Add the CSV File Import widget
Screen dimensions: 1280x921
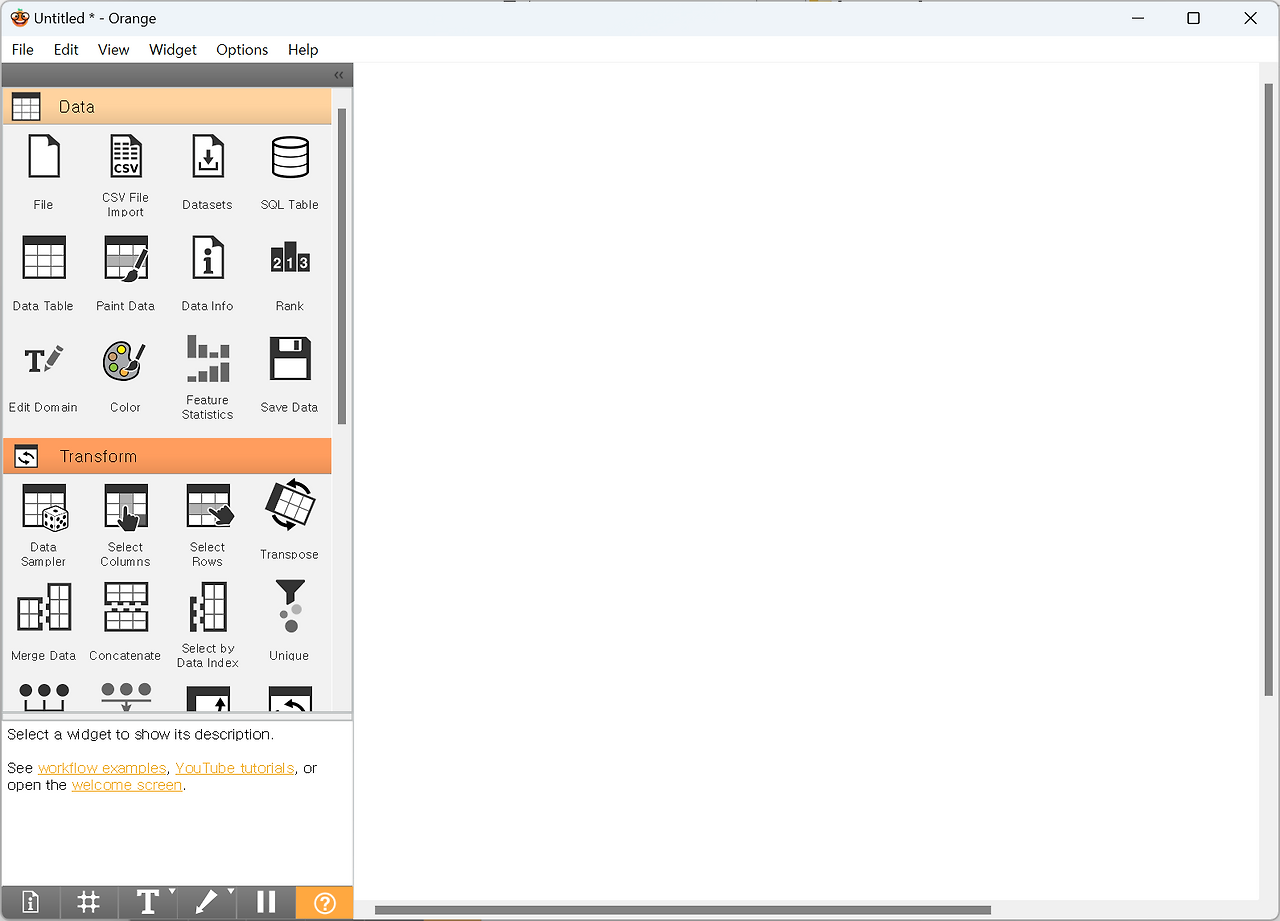tap(126, 158)
